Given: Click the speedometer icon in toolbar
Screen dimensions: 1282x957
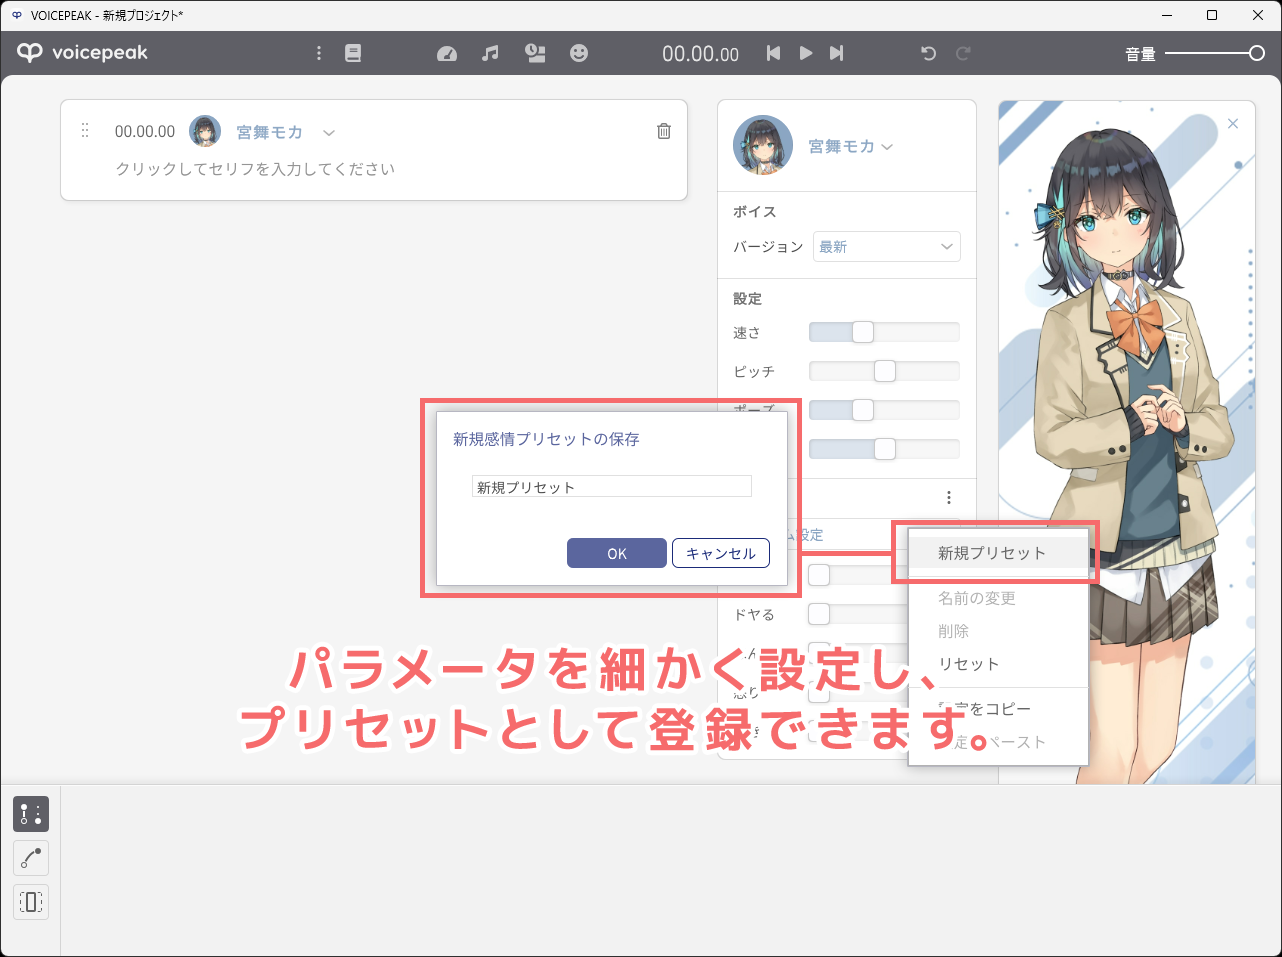Looking at the screenshot, I should click(447, 53).
